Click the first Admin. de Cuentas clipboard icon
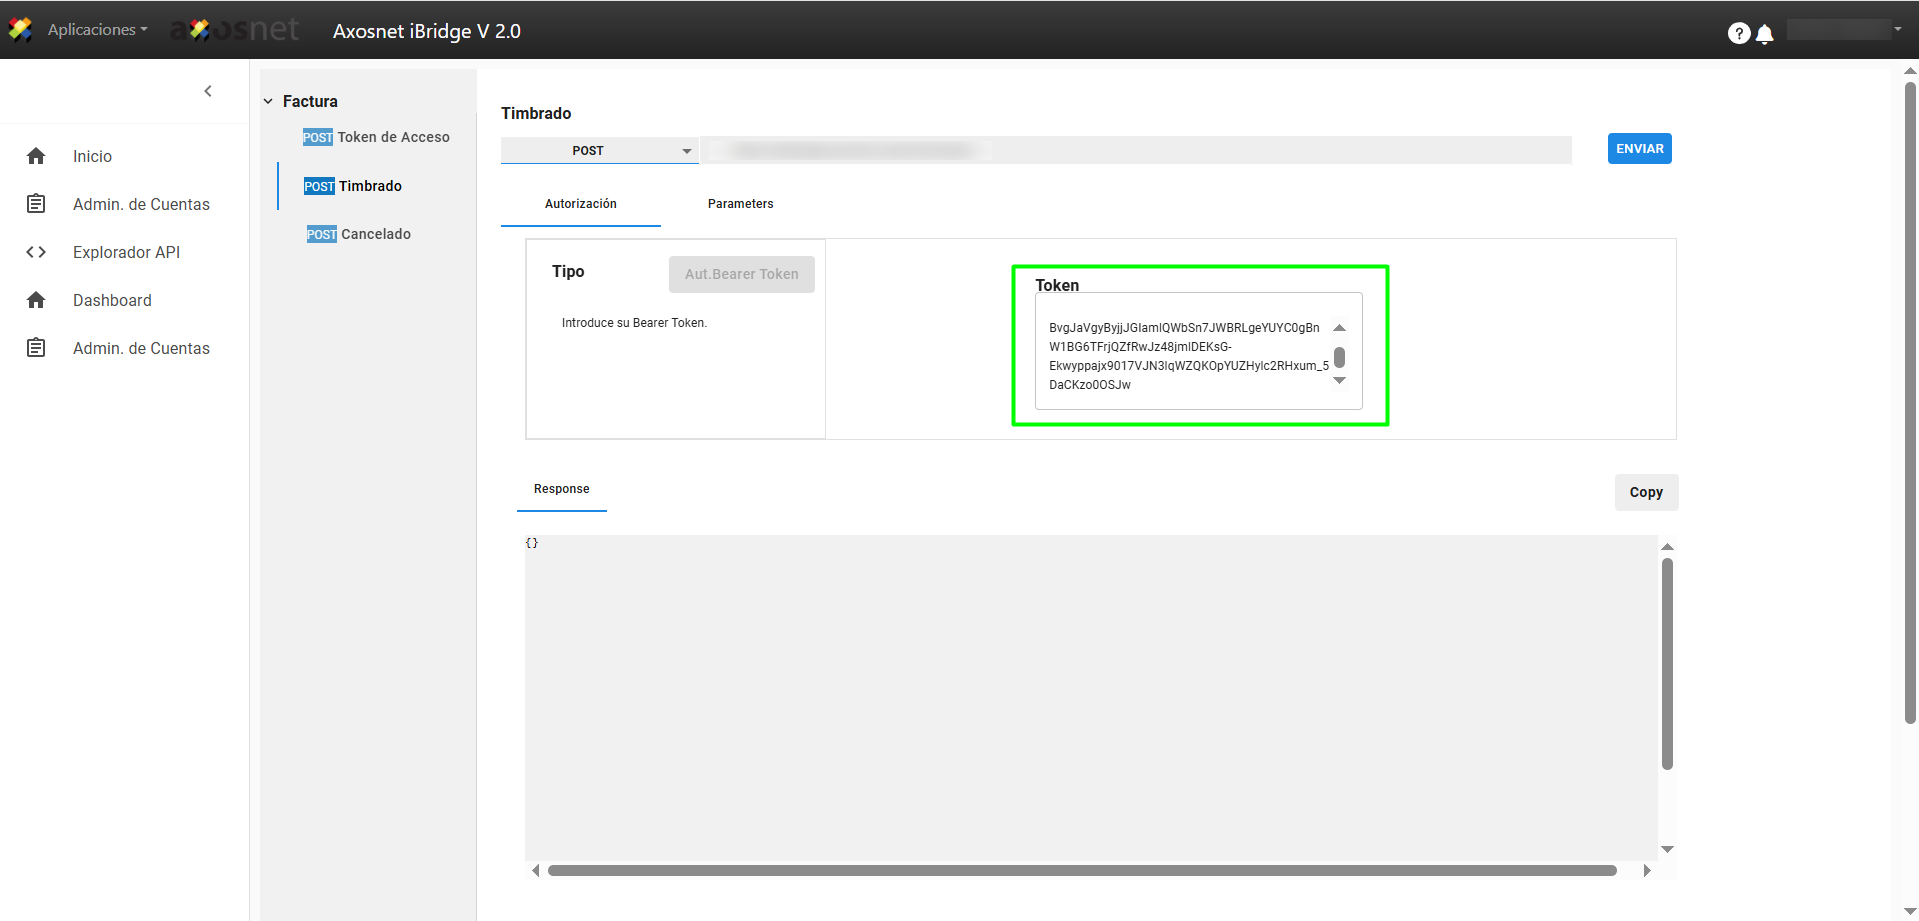 [x=36, y=204]
